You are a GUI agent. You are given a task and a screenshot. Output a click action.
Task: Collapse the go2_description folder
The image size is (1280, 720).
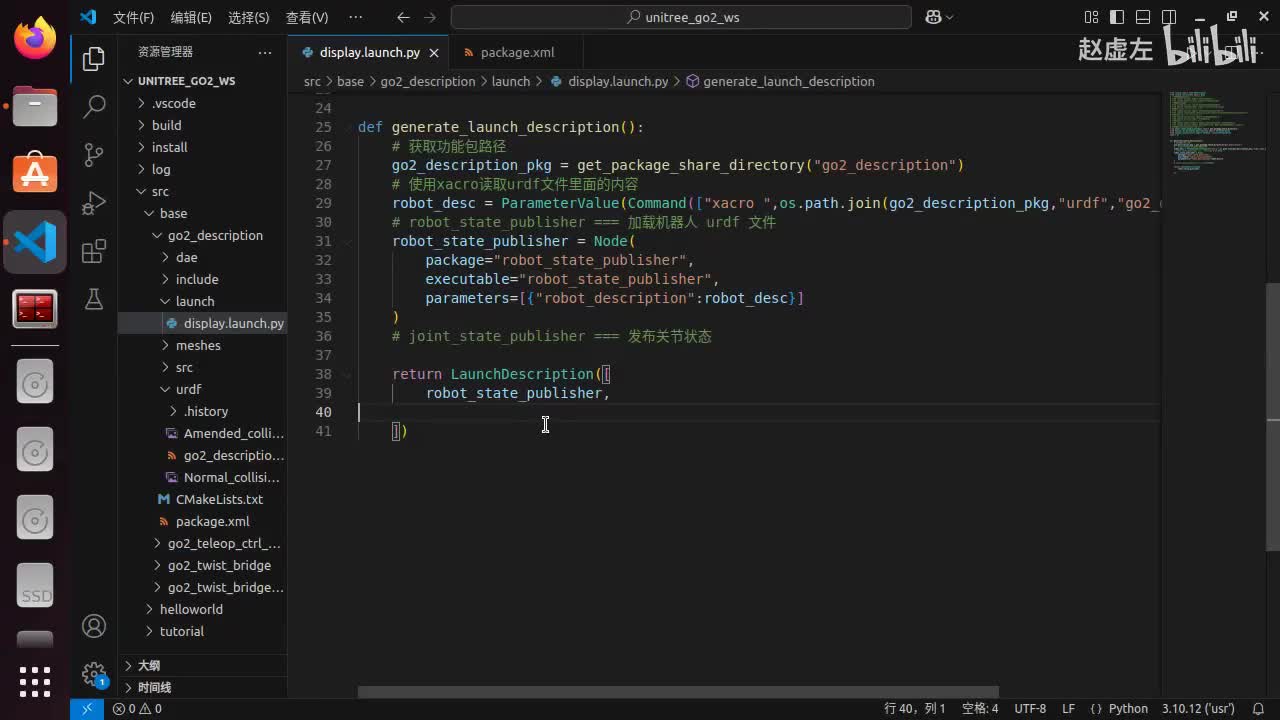(x=214, y=235)
